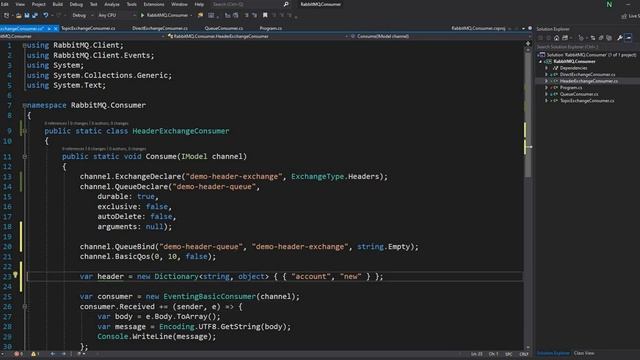Expand QueueConsumer.cs node arrow
640x360 pixels.
[x=547, y=94]
